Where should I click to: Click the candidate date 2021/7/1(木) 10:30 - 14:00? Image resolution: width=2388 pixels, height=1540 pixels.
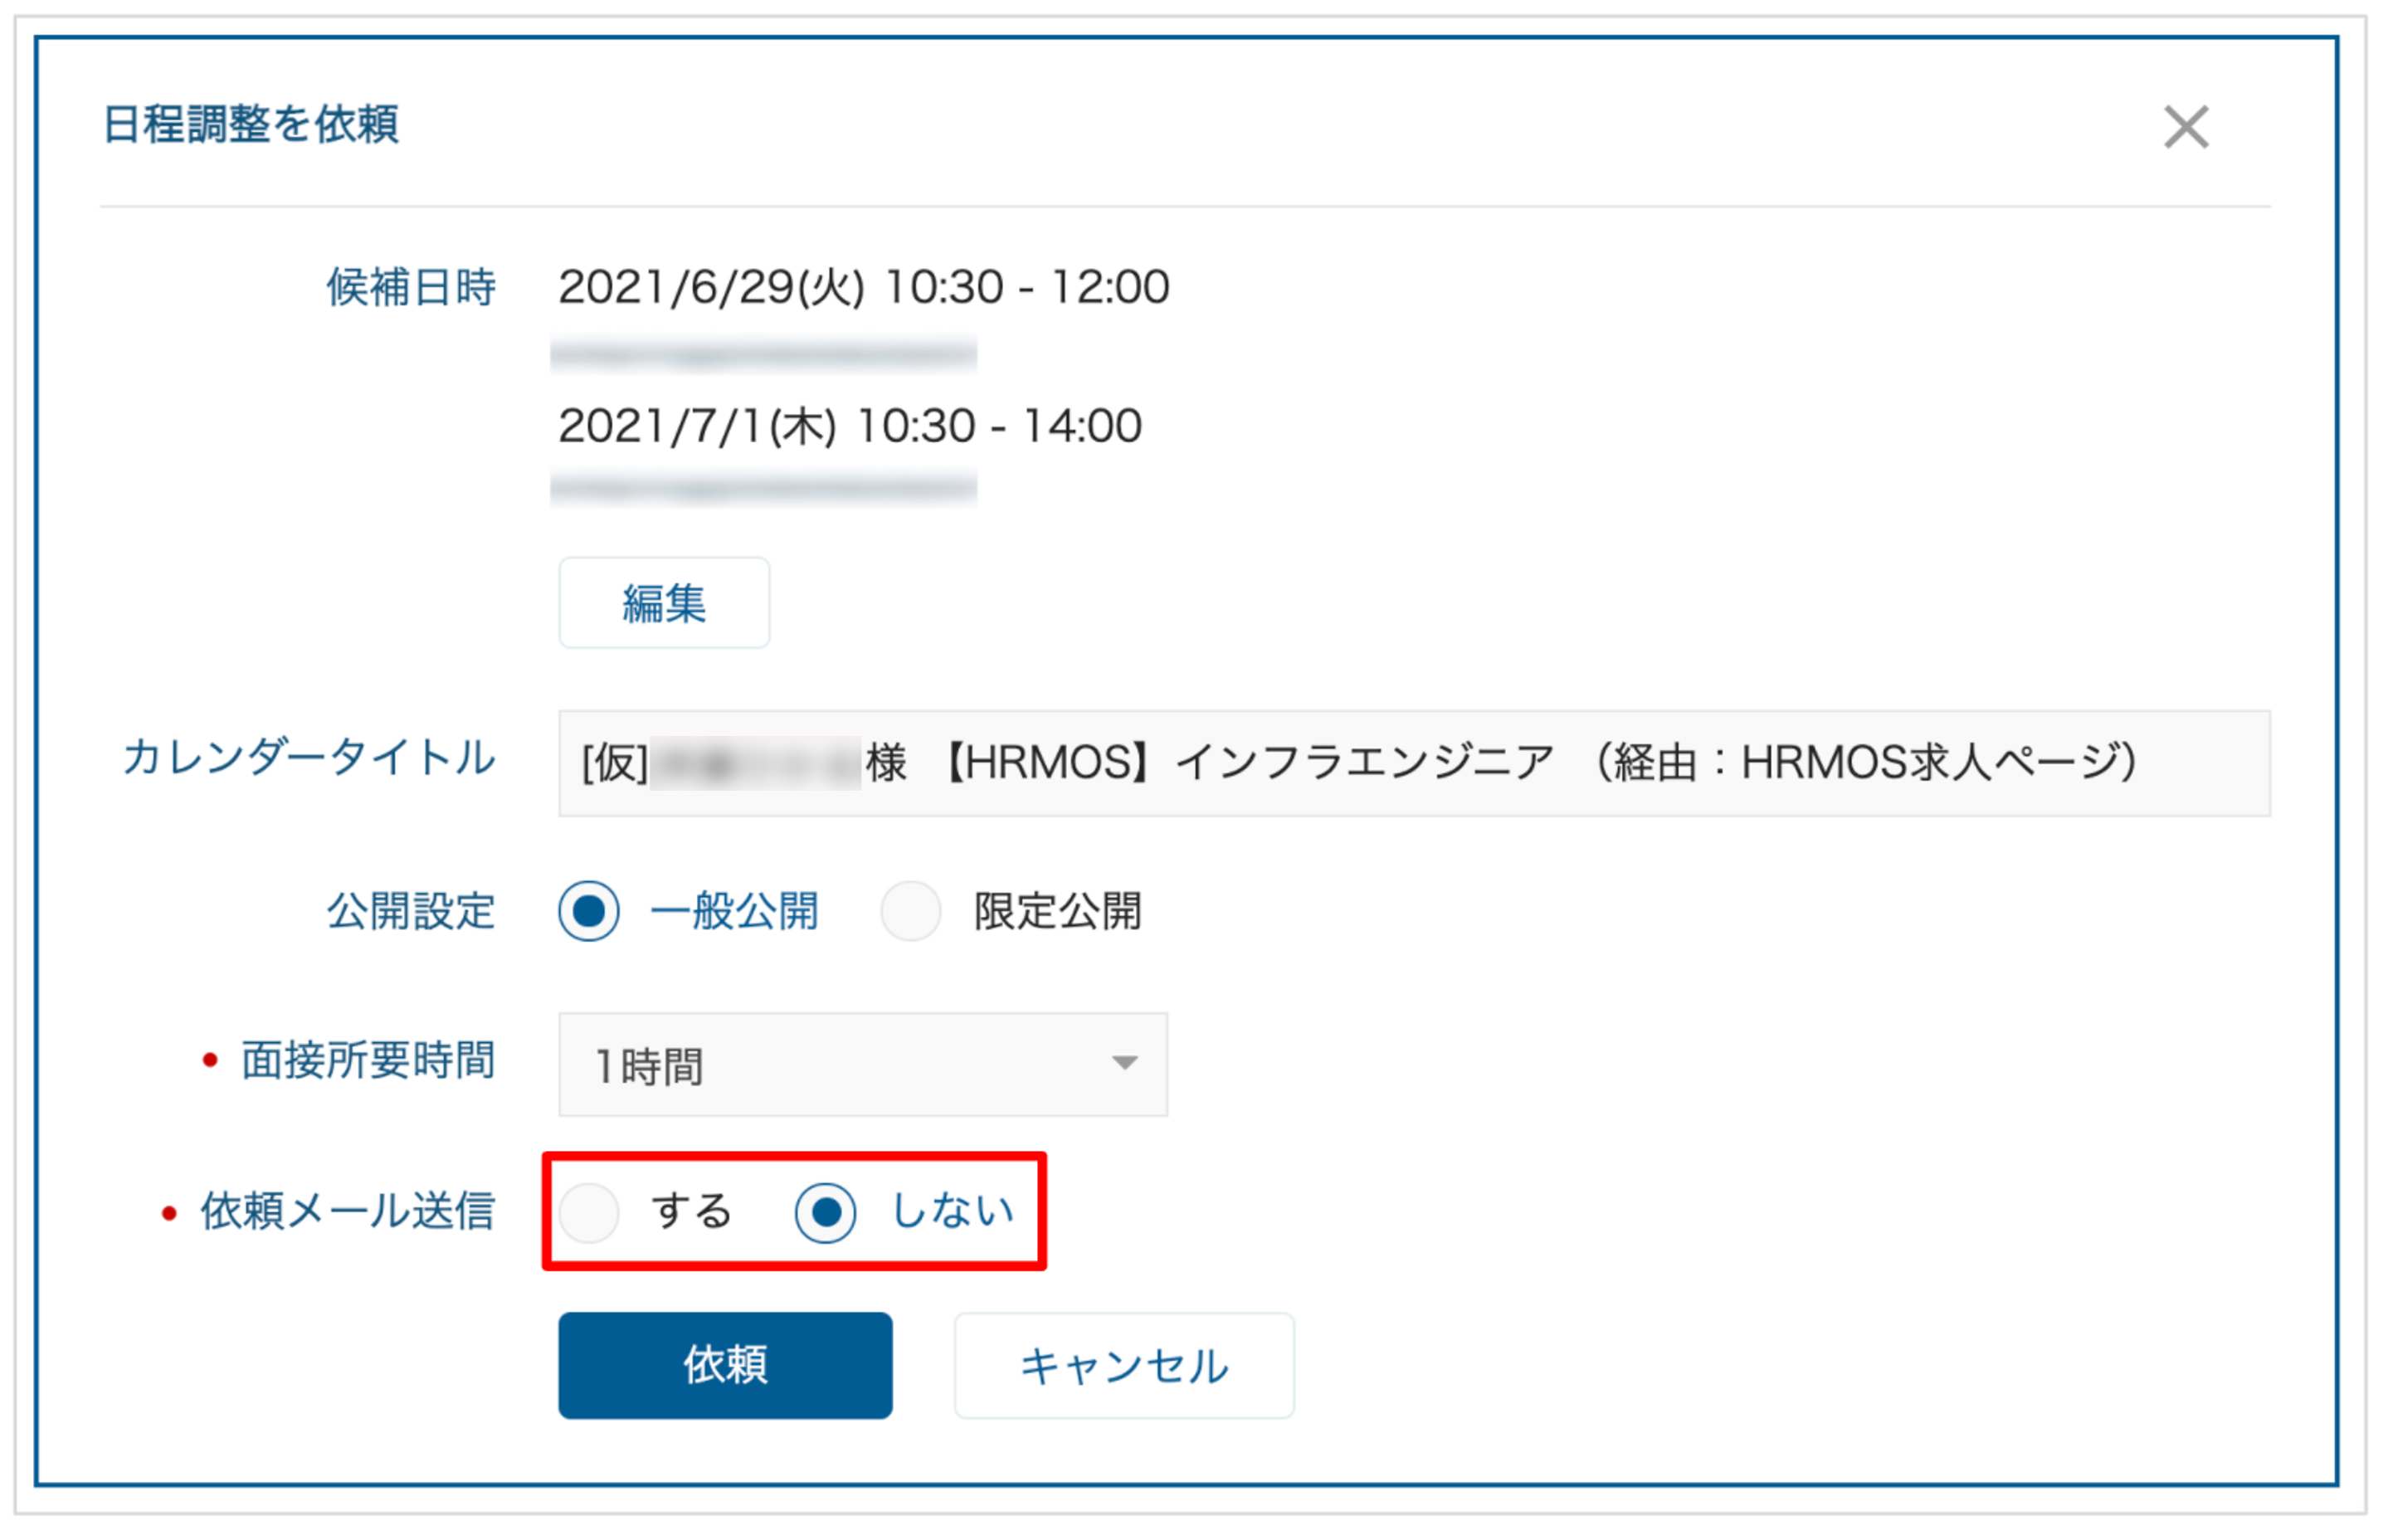click(850, 426)
